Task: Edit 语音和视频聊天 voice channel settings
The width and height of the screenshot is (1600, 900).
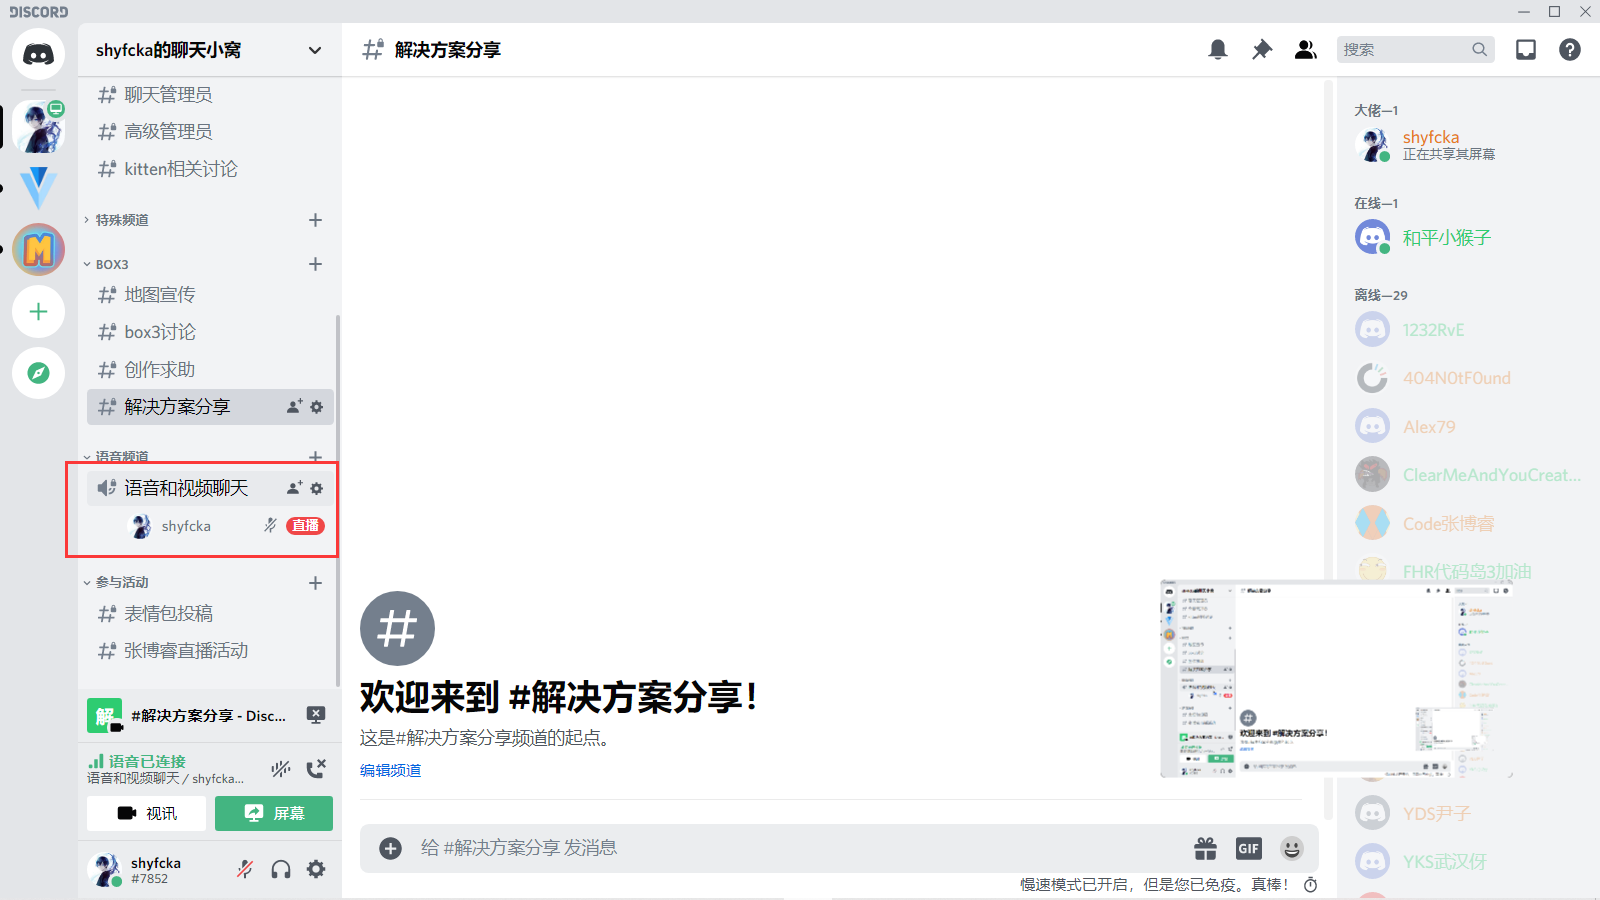Action: tap(317, 488)
